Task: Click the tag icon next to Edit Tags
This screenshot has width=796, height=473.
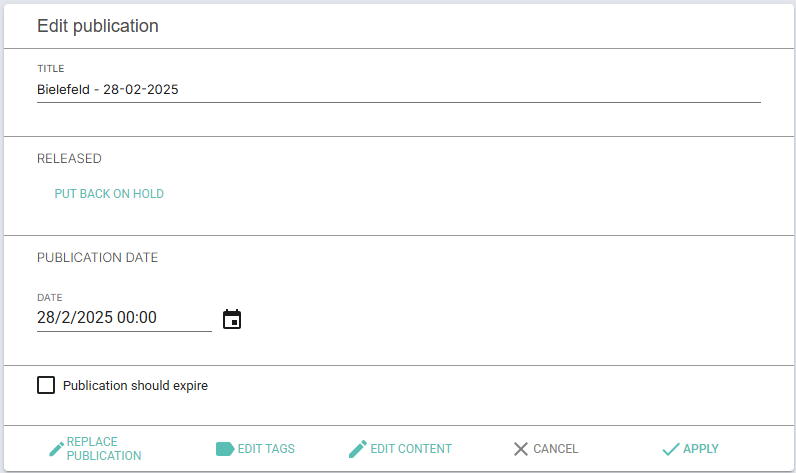Action: (225, 449)
